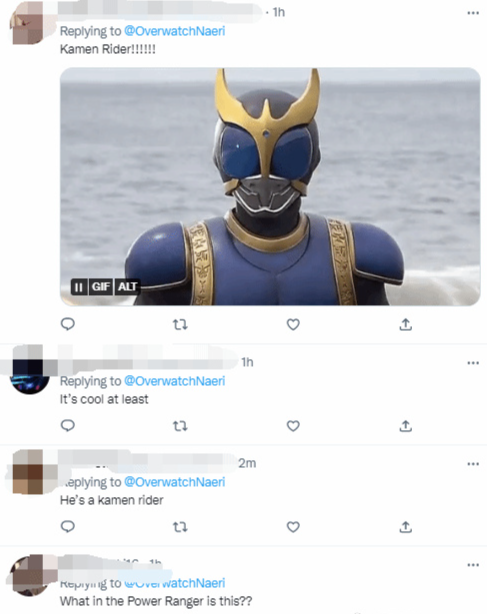Show the ALT description of the GIF
The image size is (487, 614).
pos(127,287)
